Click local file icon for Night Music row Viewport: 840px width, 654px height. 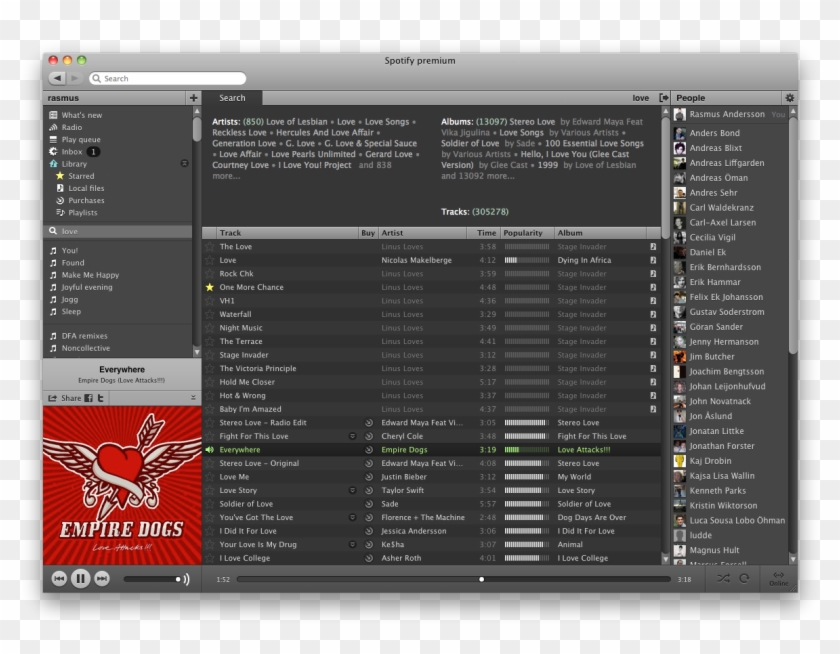coord(653,328)
